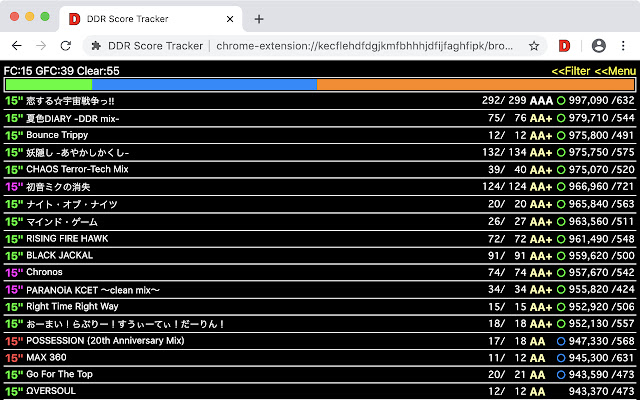Go back with the browser back arrow
Screen dimensions: 640x400
point(16,46)
